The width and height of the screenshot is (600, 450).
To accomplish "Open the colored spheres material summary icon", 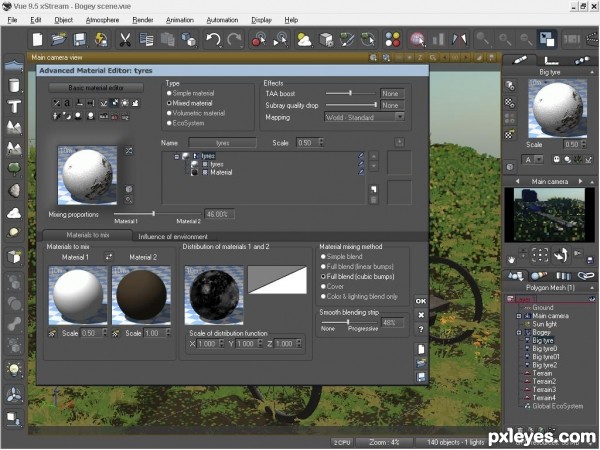I will click(x=393, y=39).
